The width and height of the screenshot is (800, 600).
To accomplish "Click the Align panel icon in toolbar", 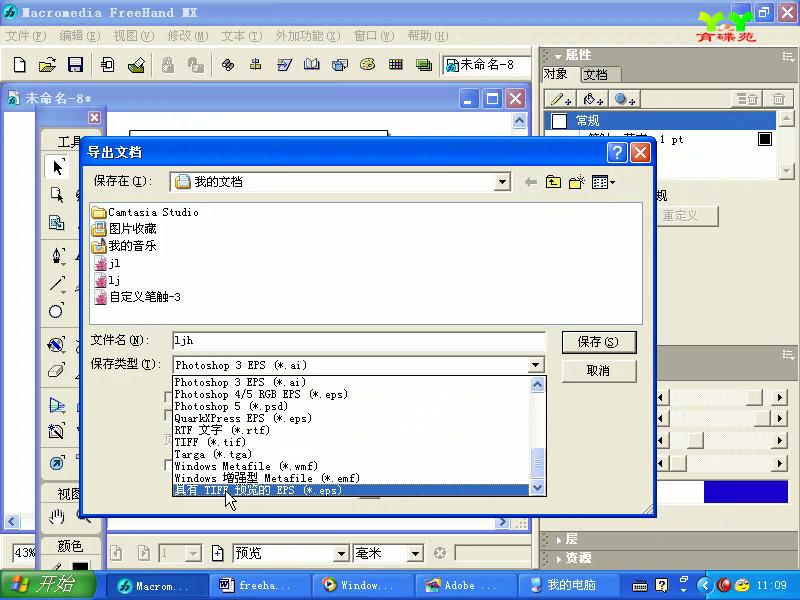I will (x=255, y=65).
